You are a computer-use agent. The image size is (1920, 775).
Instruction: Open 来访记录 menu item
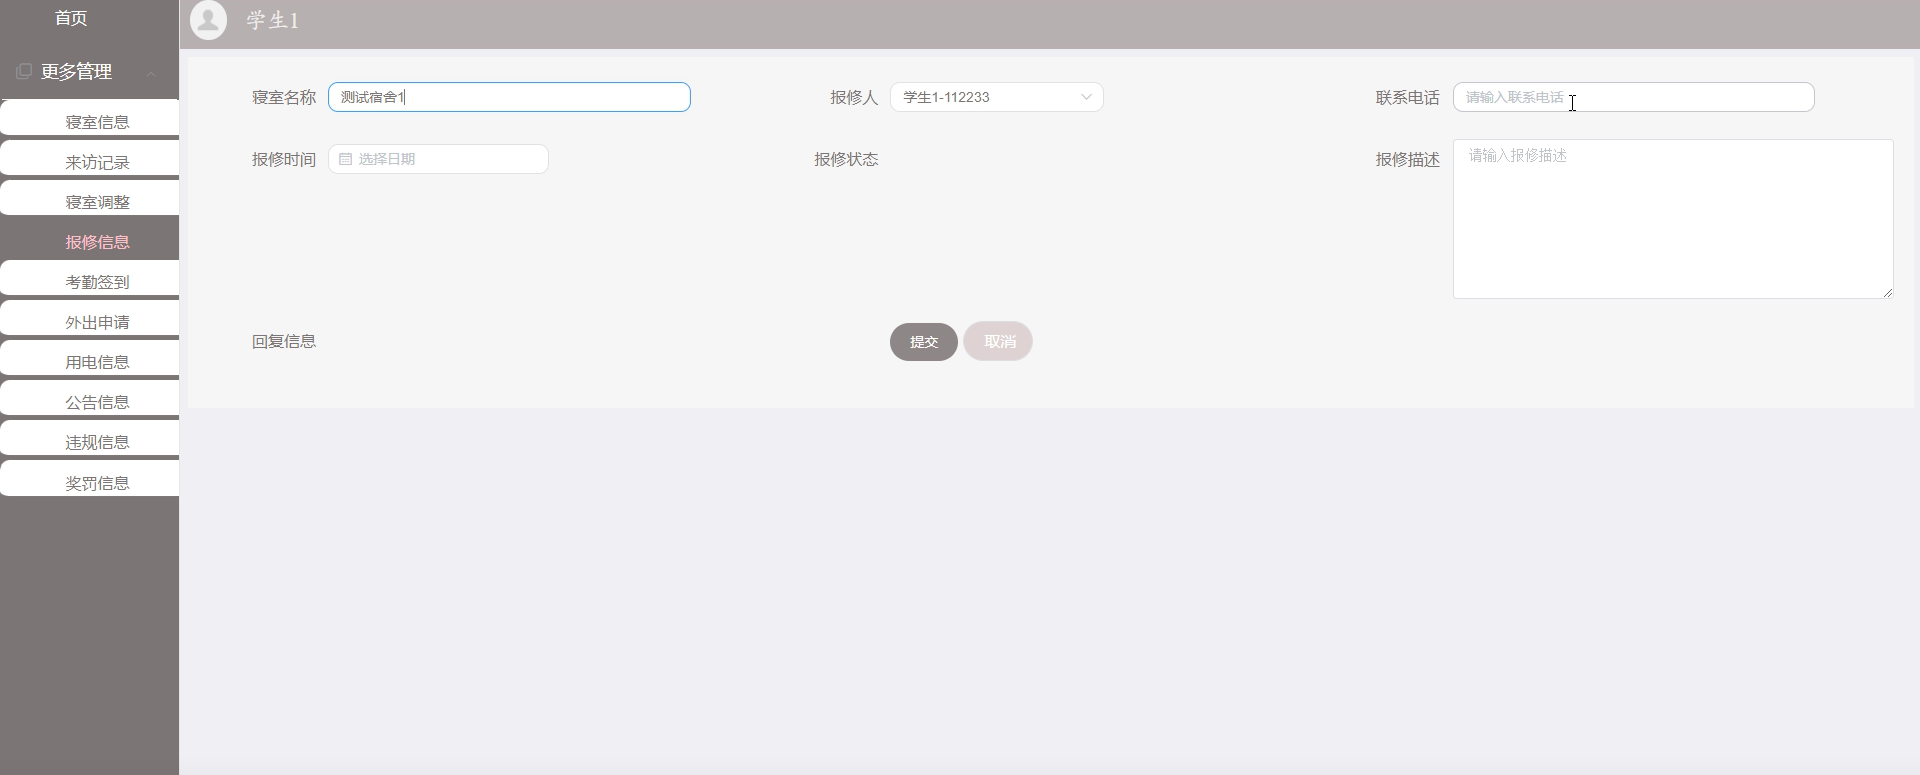coord(90,158)
